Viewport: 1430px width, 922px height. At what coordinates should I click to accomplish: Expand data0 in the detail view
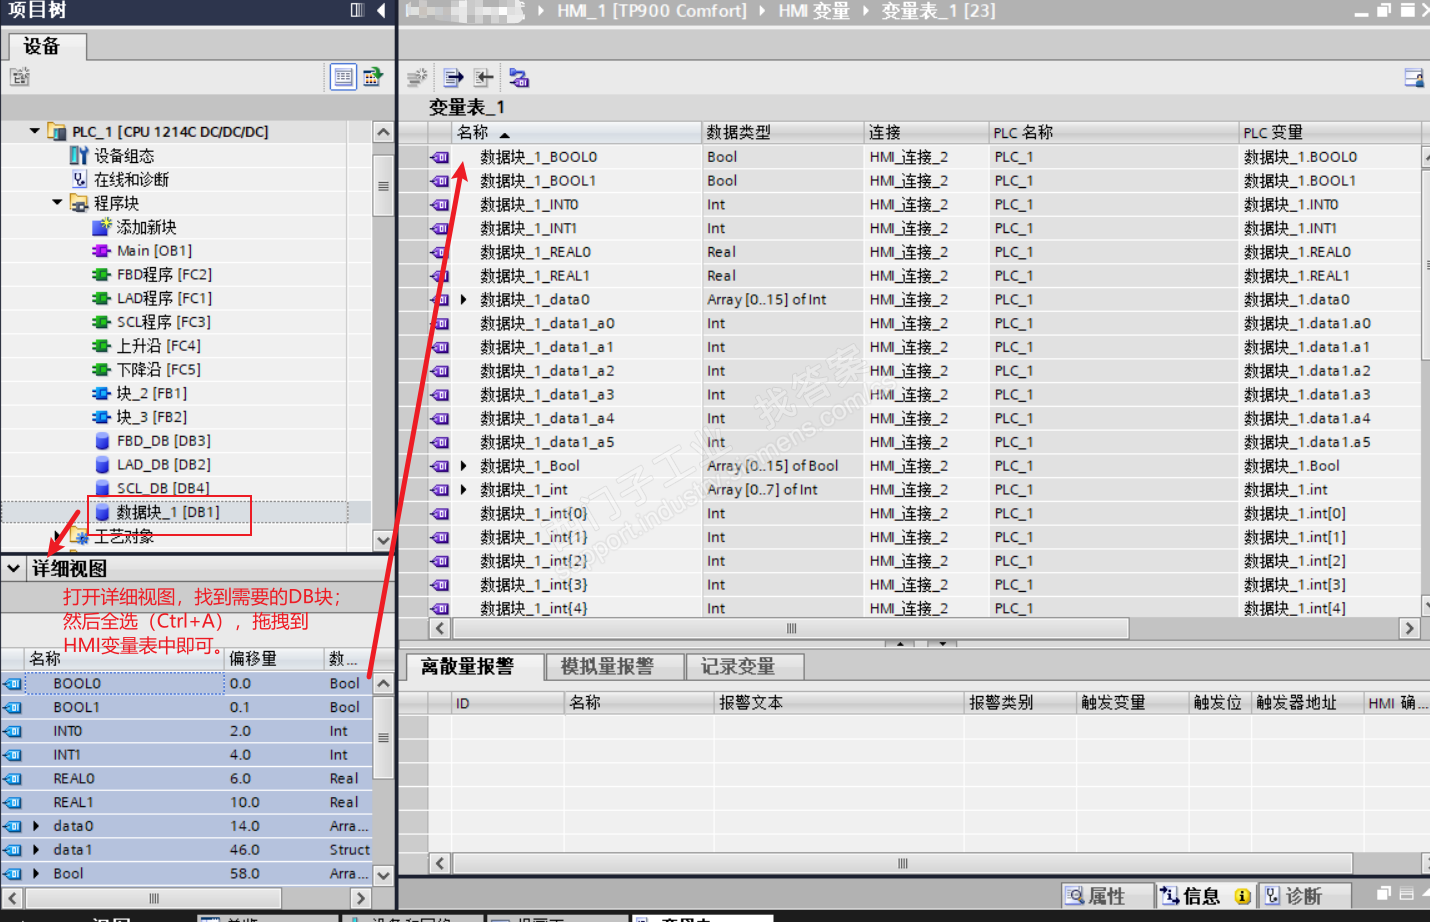pyautogui.click(x=37, y=826)
